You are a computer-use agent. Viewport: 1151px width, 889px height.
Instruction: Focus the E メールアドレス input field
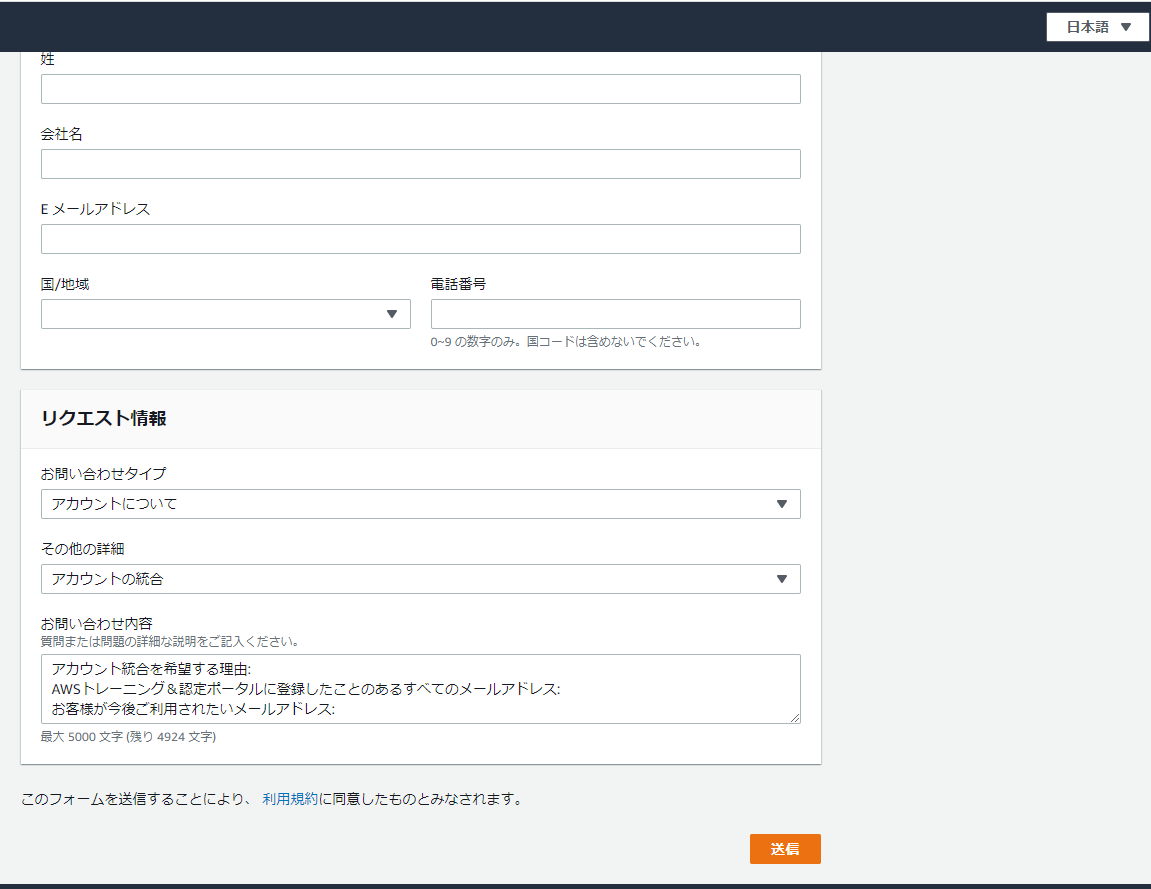421,239
